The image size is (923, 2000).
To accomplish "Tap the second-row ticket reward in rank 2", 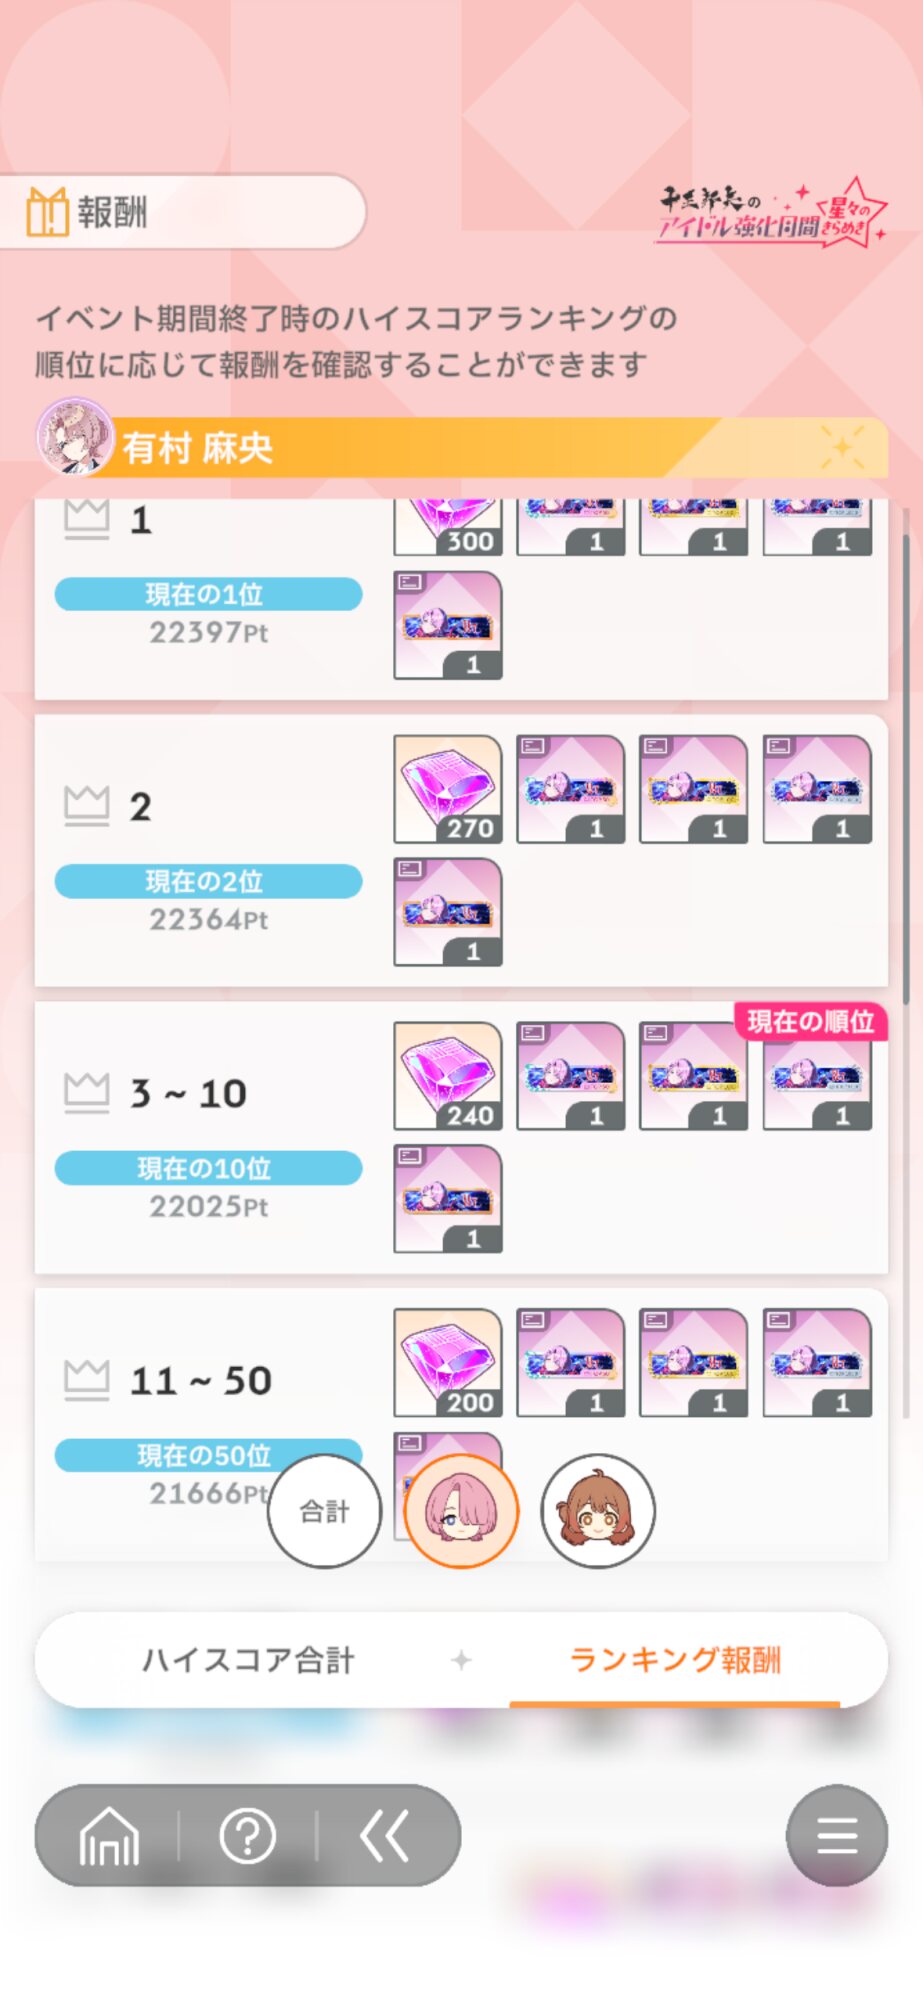I will [448, 912].
